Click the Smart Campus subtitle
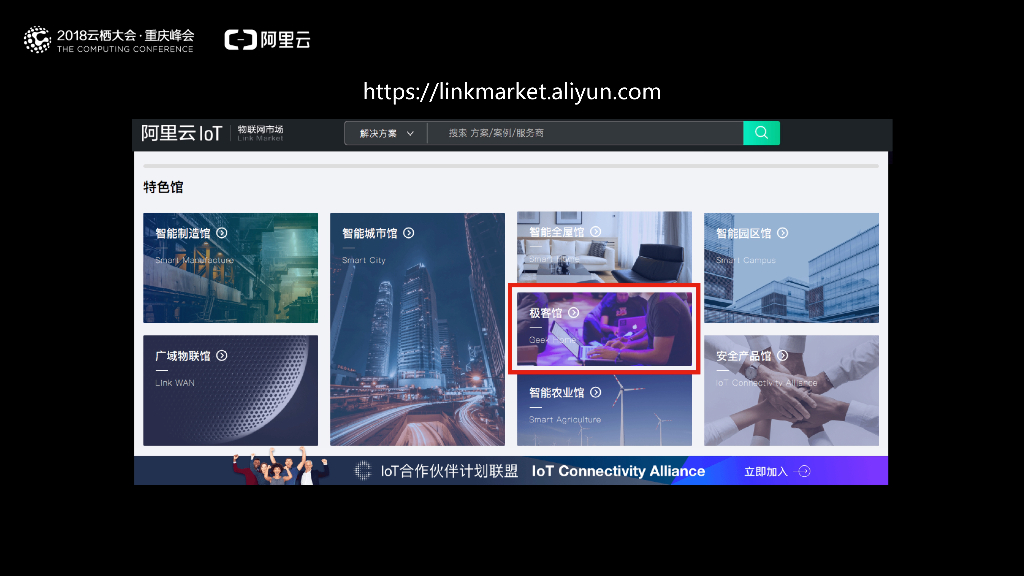The width and height of the screenshot is (1024, 576). coord(746,260)
